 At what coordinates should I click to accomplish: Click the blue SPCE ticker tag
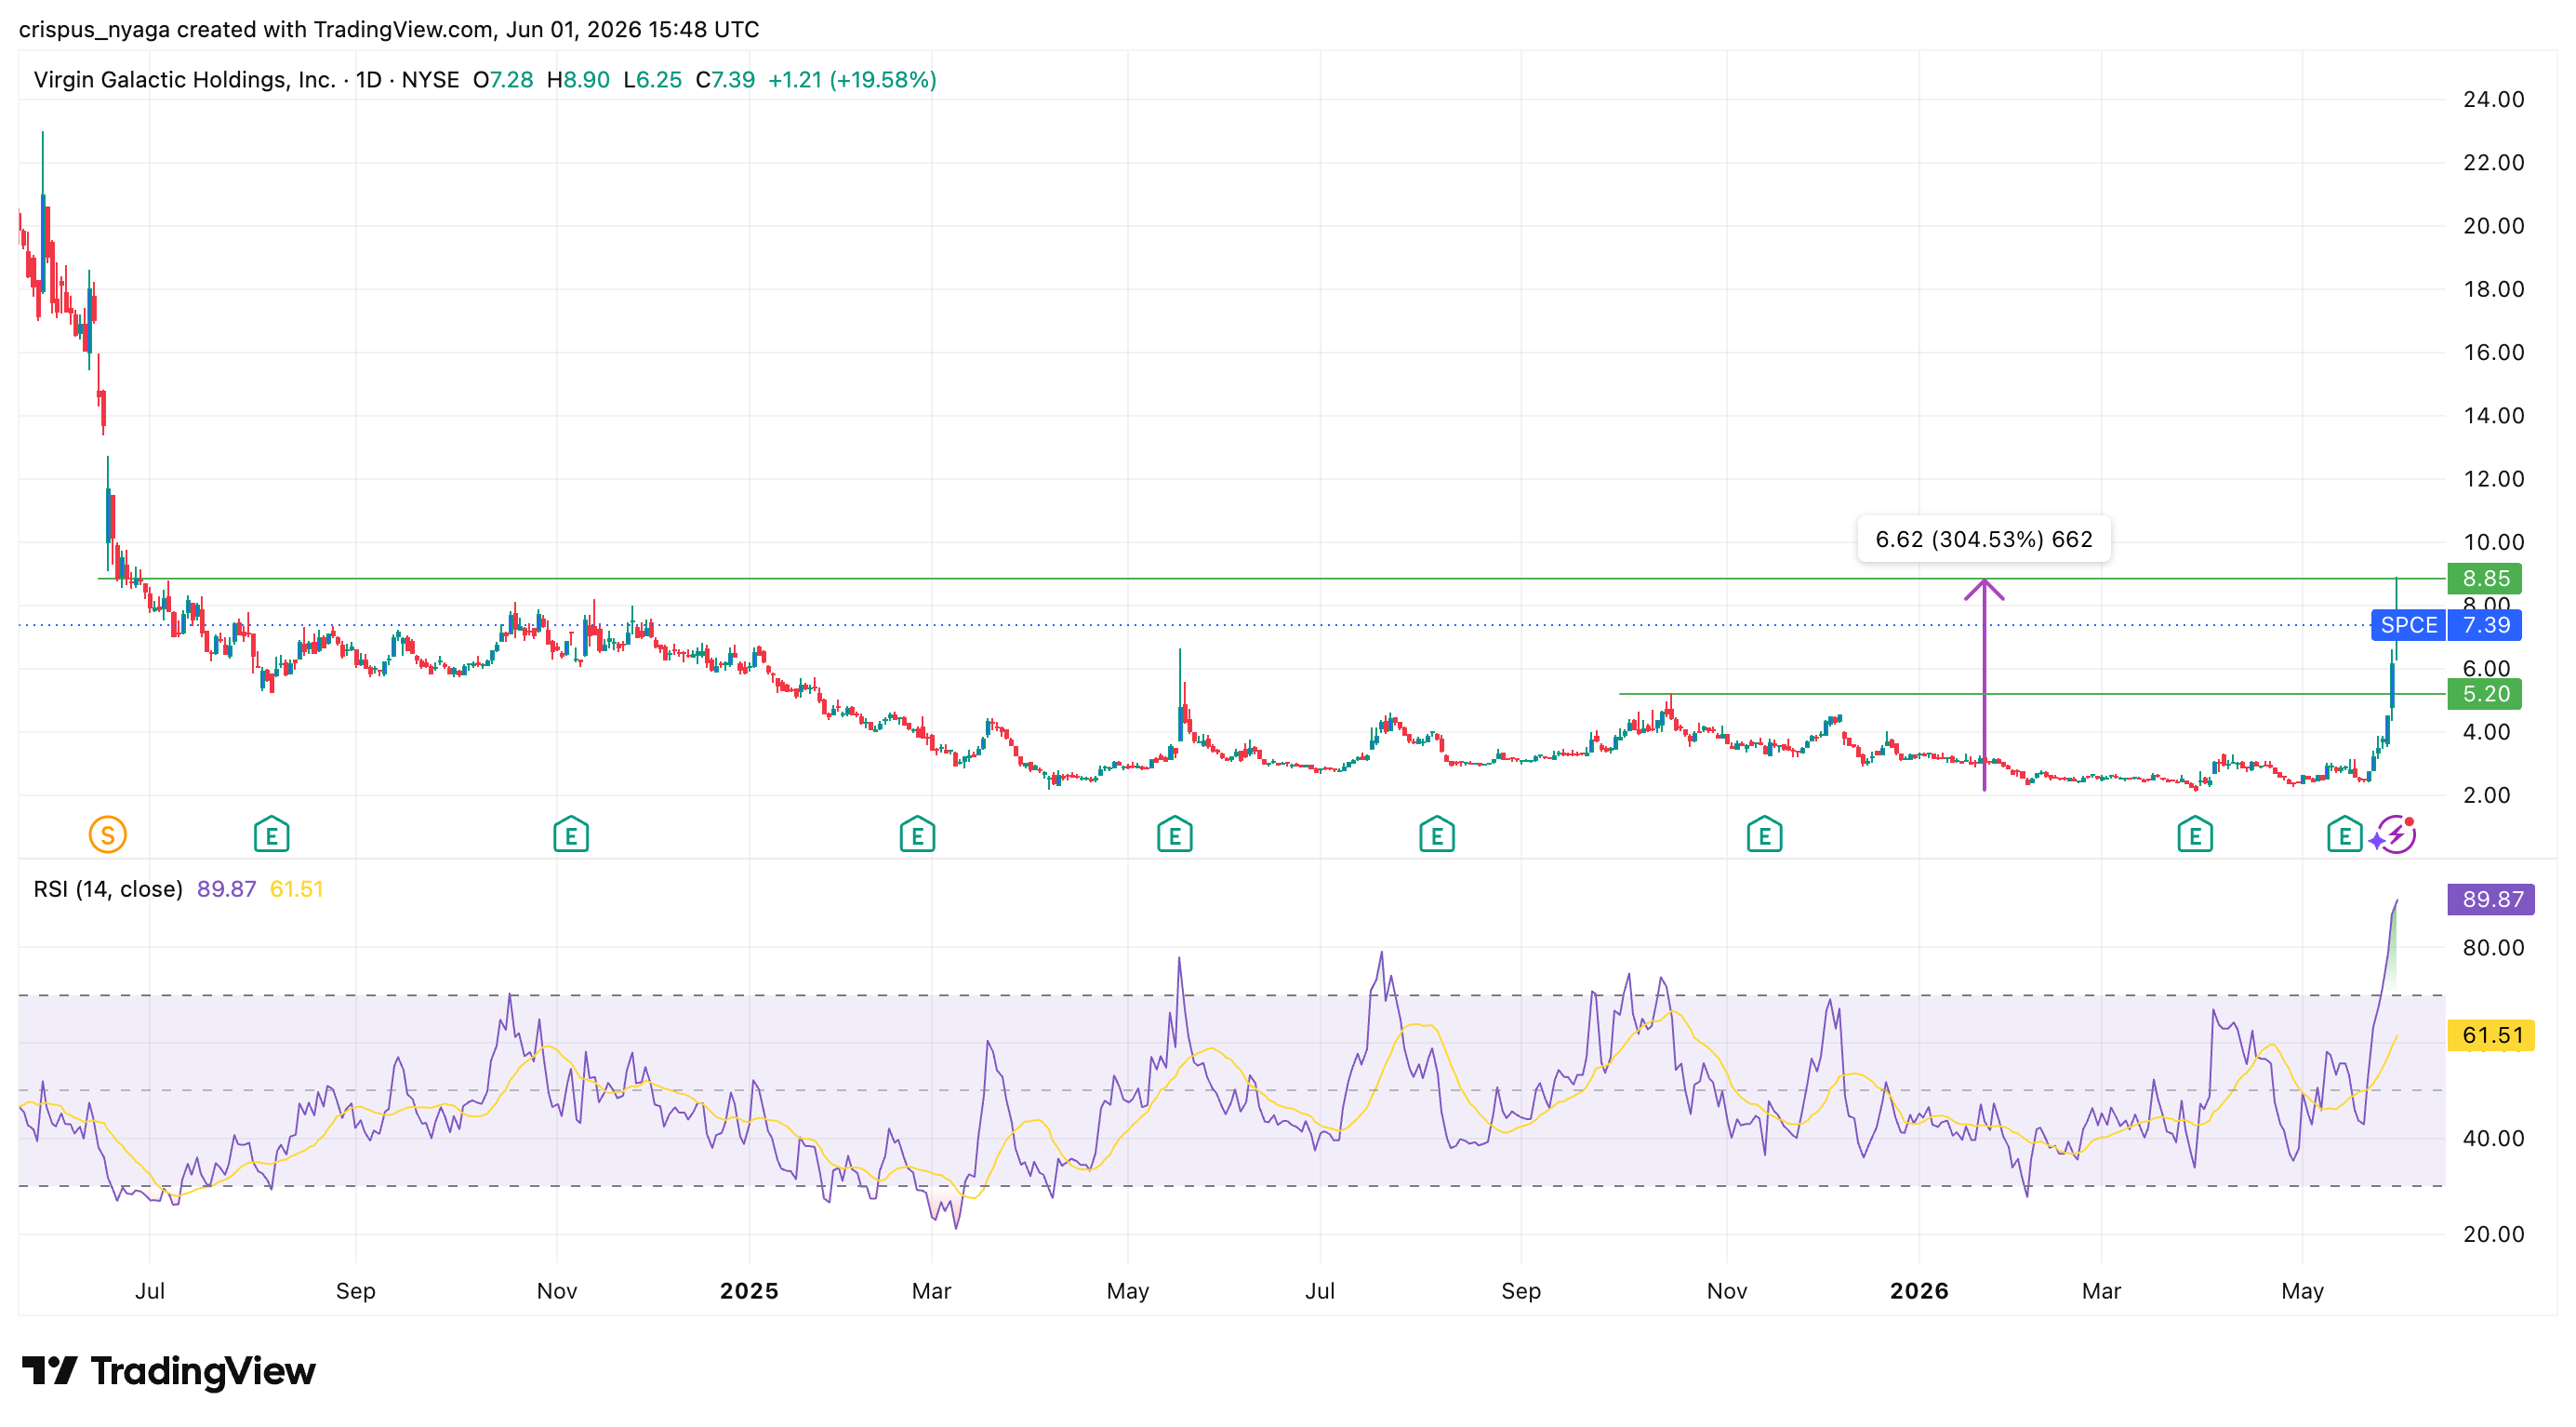[x=2408, y=625]
